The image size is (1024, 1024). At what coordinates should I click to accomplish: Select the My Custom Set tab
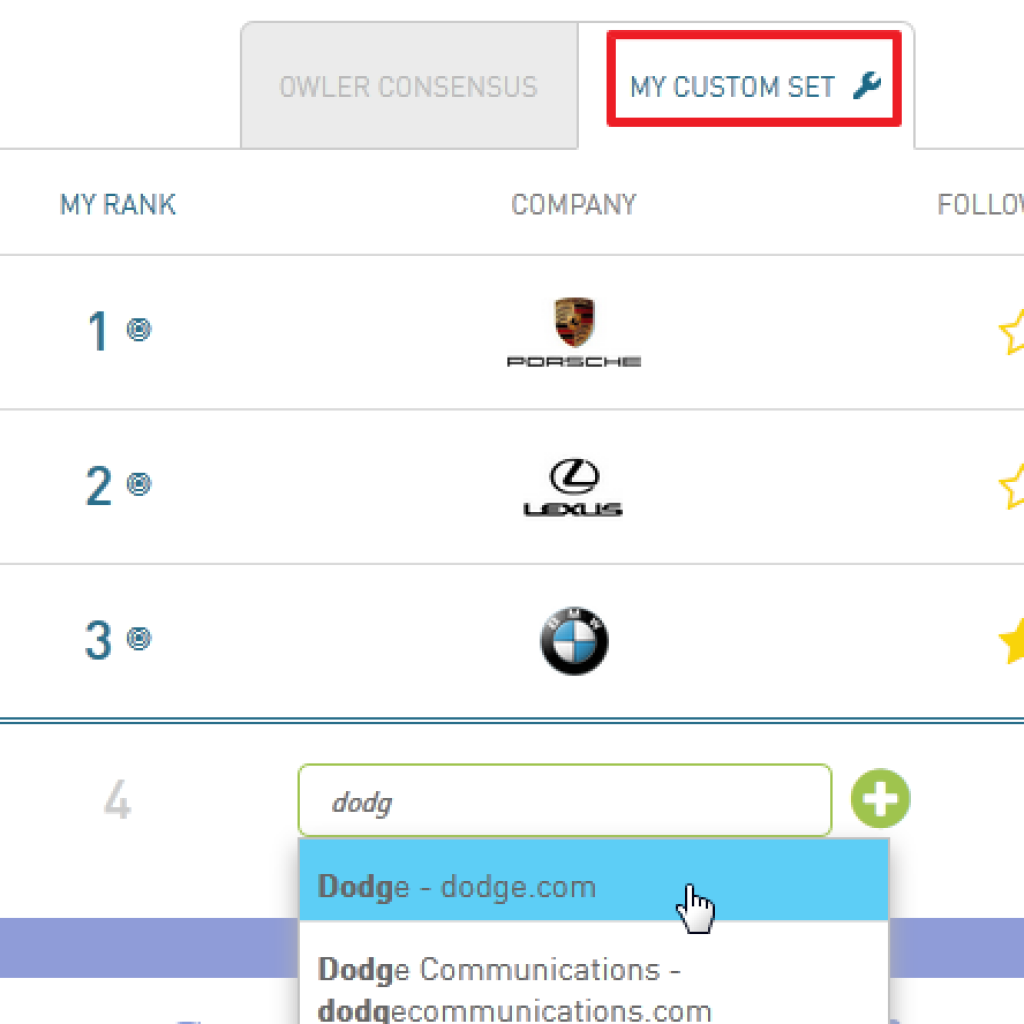pos(732,87)
